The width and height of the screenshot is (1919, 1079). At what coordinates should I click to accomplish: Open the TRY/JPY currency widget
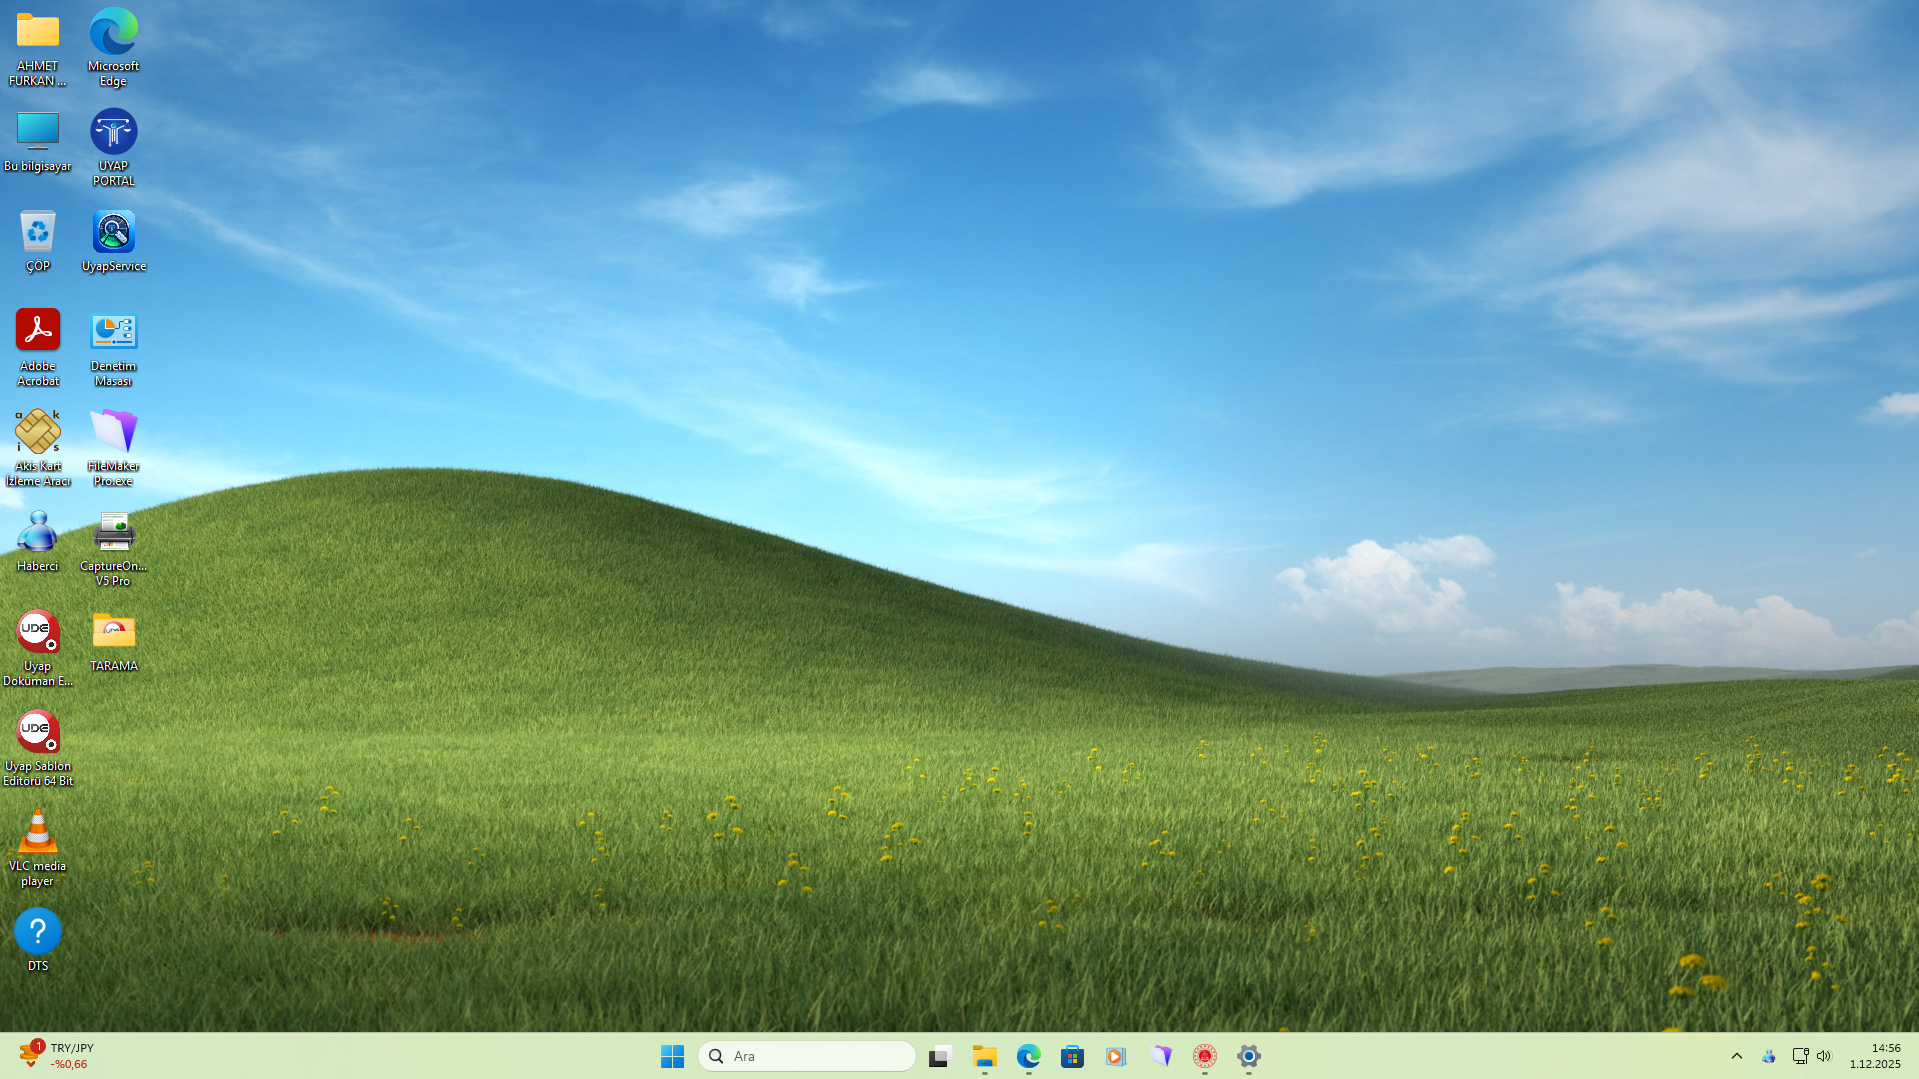click(x=56, y=1056)
